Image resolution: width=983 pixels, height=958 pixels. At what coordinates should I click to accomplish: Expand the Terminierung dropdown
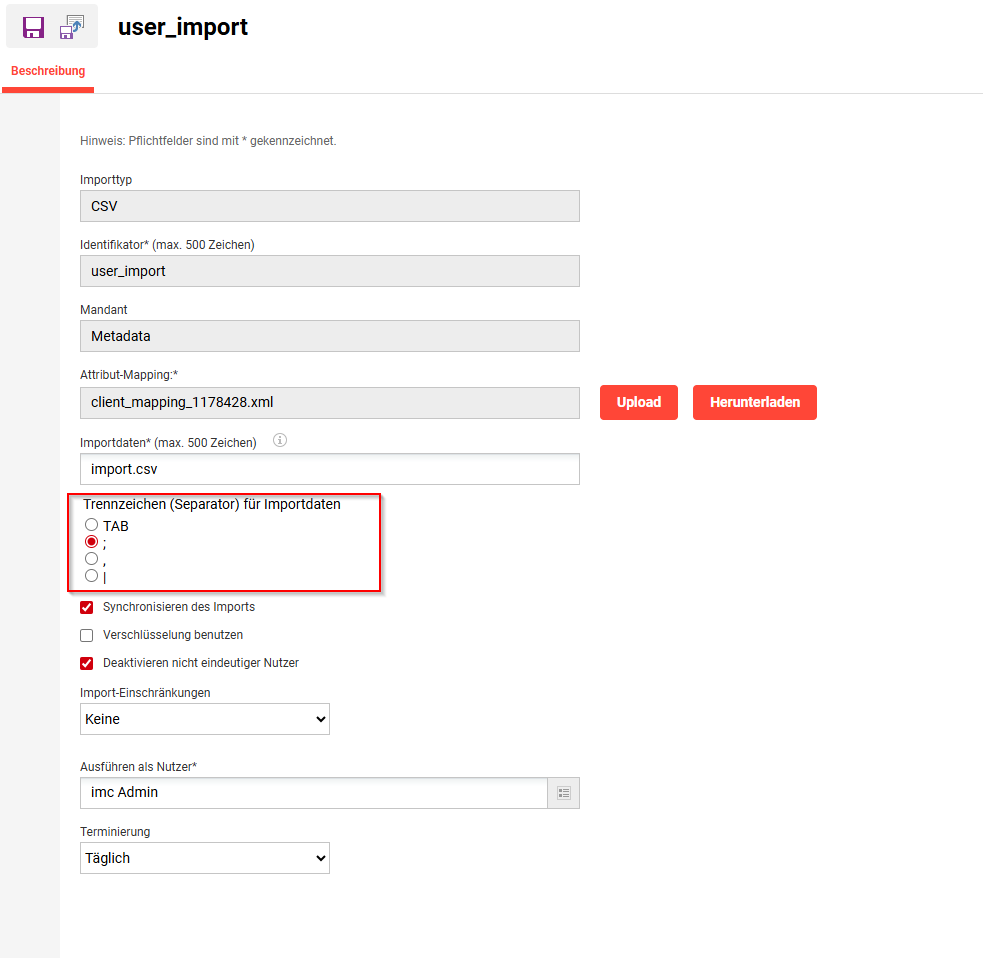coord(204,858)
